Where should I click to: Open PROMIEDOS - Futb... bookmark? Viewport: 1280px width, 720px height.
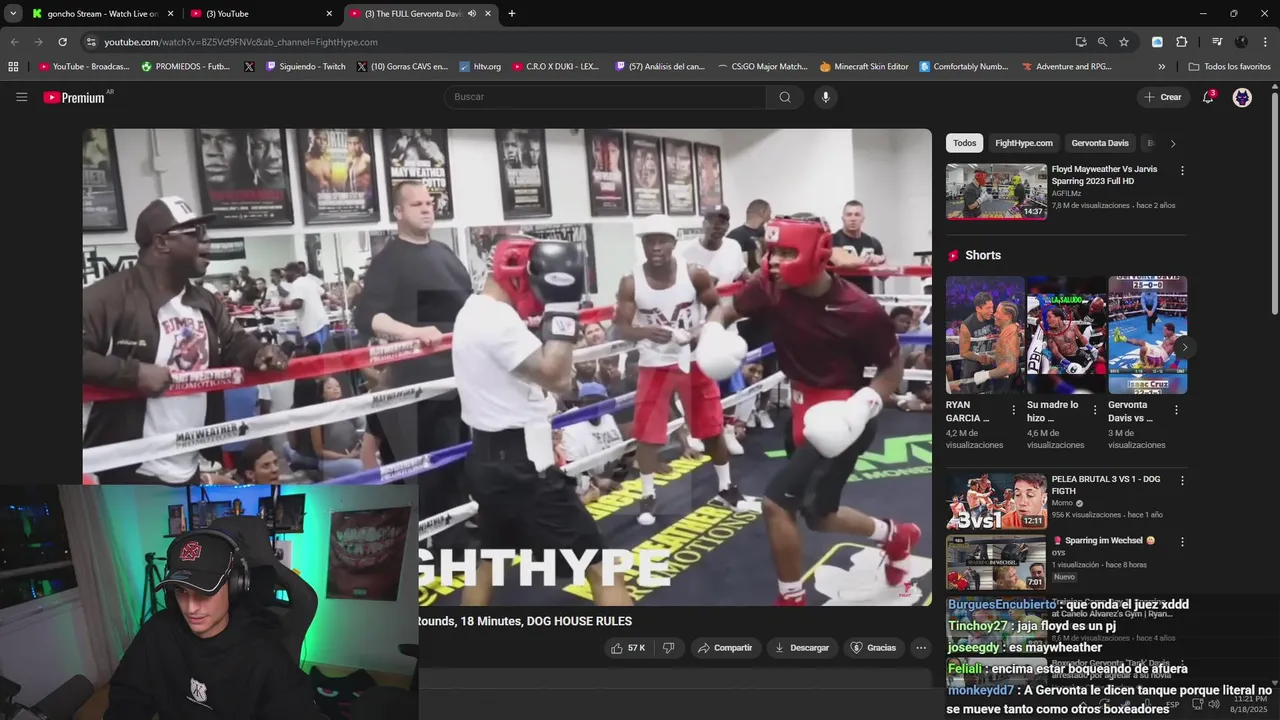pyautogui.click(x=185, y=67)
